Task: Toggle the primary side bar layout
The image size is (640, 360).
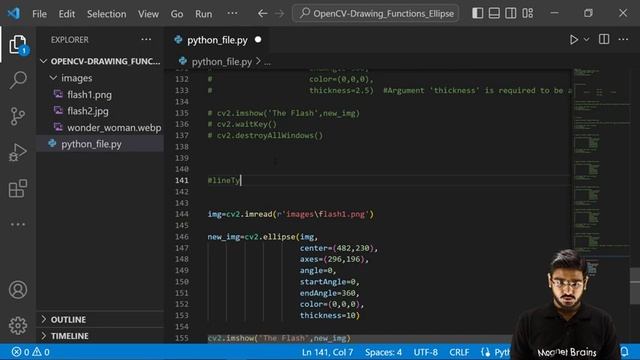Action: [478, 13]
